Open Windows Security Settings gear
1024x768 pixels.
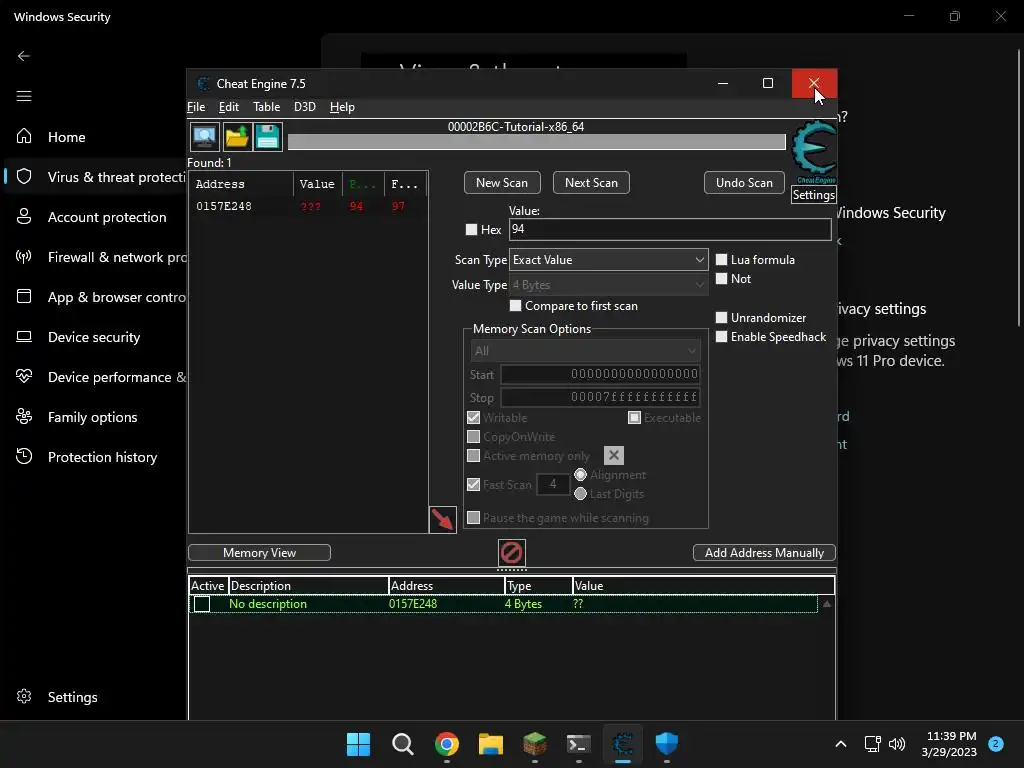pos(24,696)
